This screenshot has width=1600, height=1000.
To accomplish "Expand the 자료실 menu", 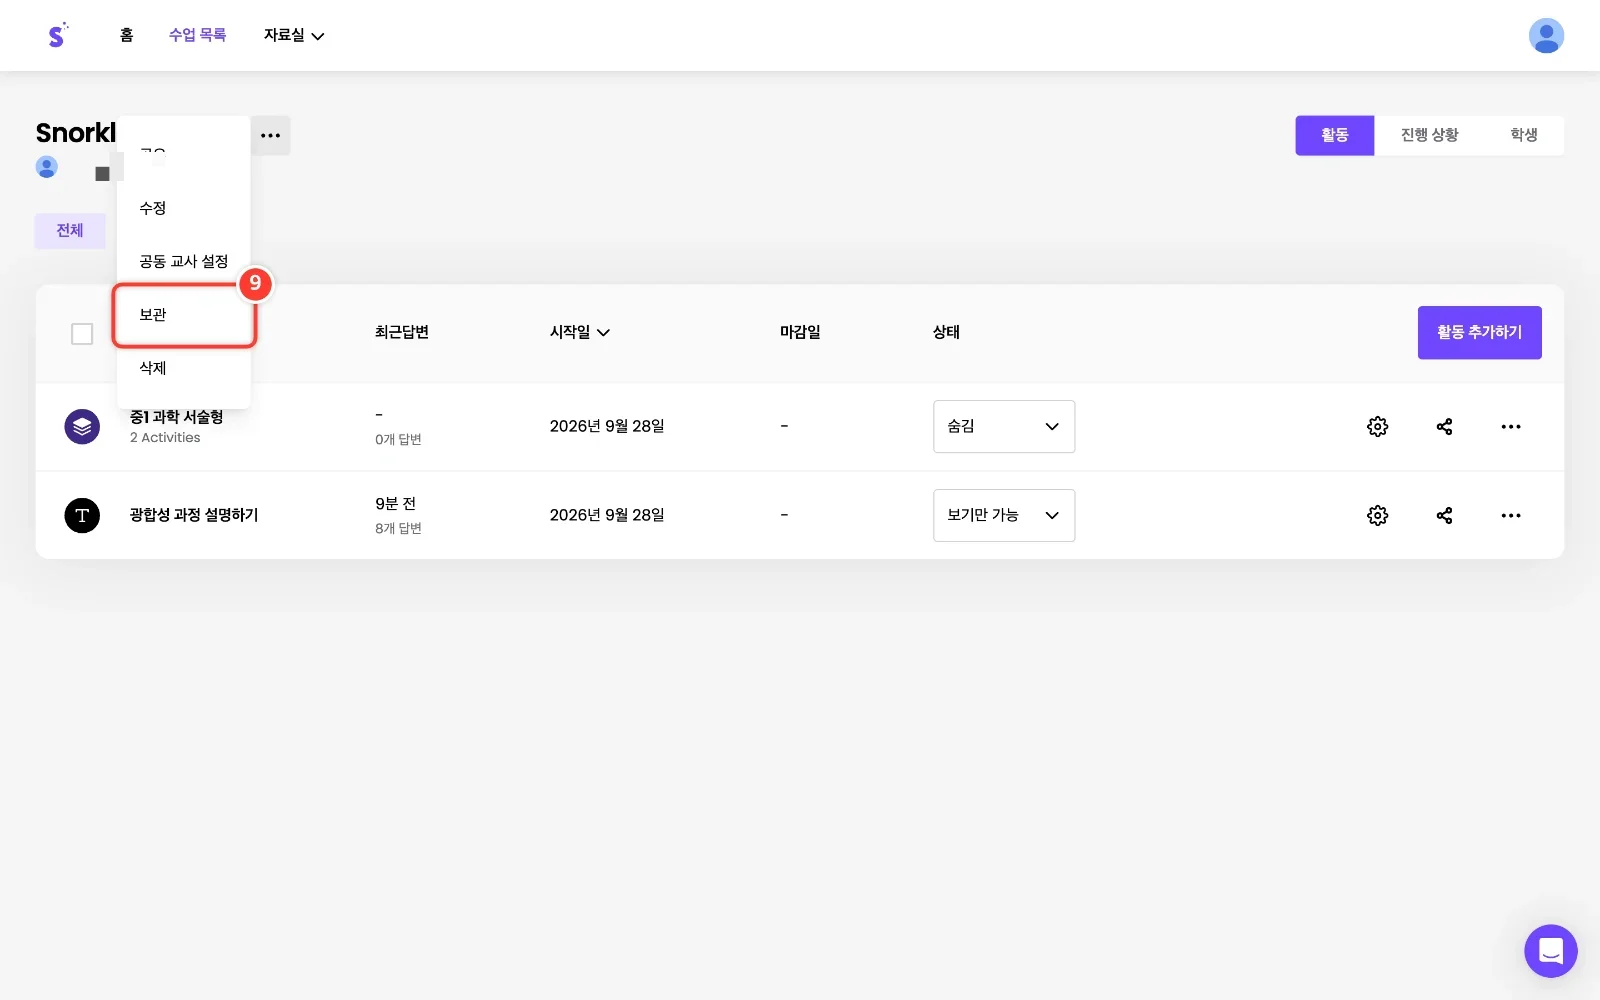I will tap(294, 35).
